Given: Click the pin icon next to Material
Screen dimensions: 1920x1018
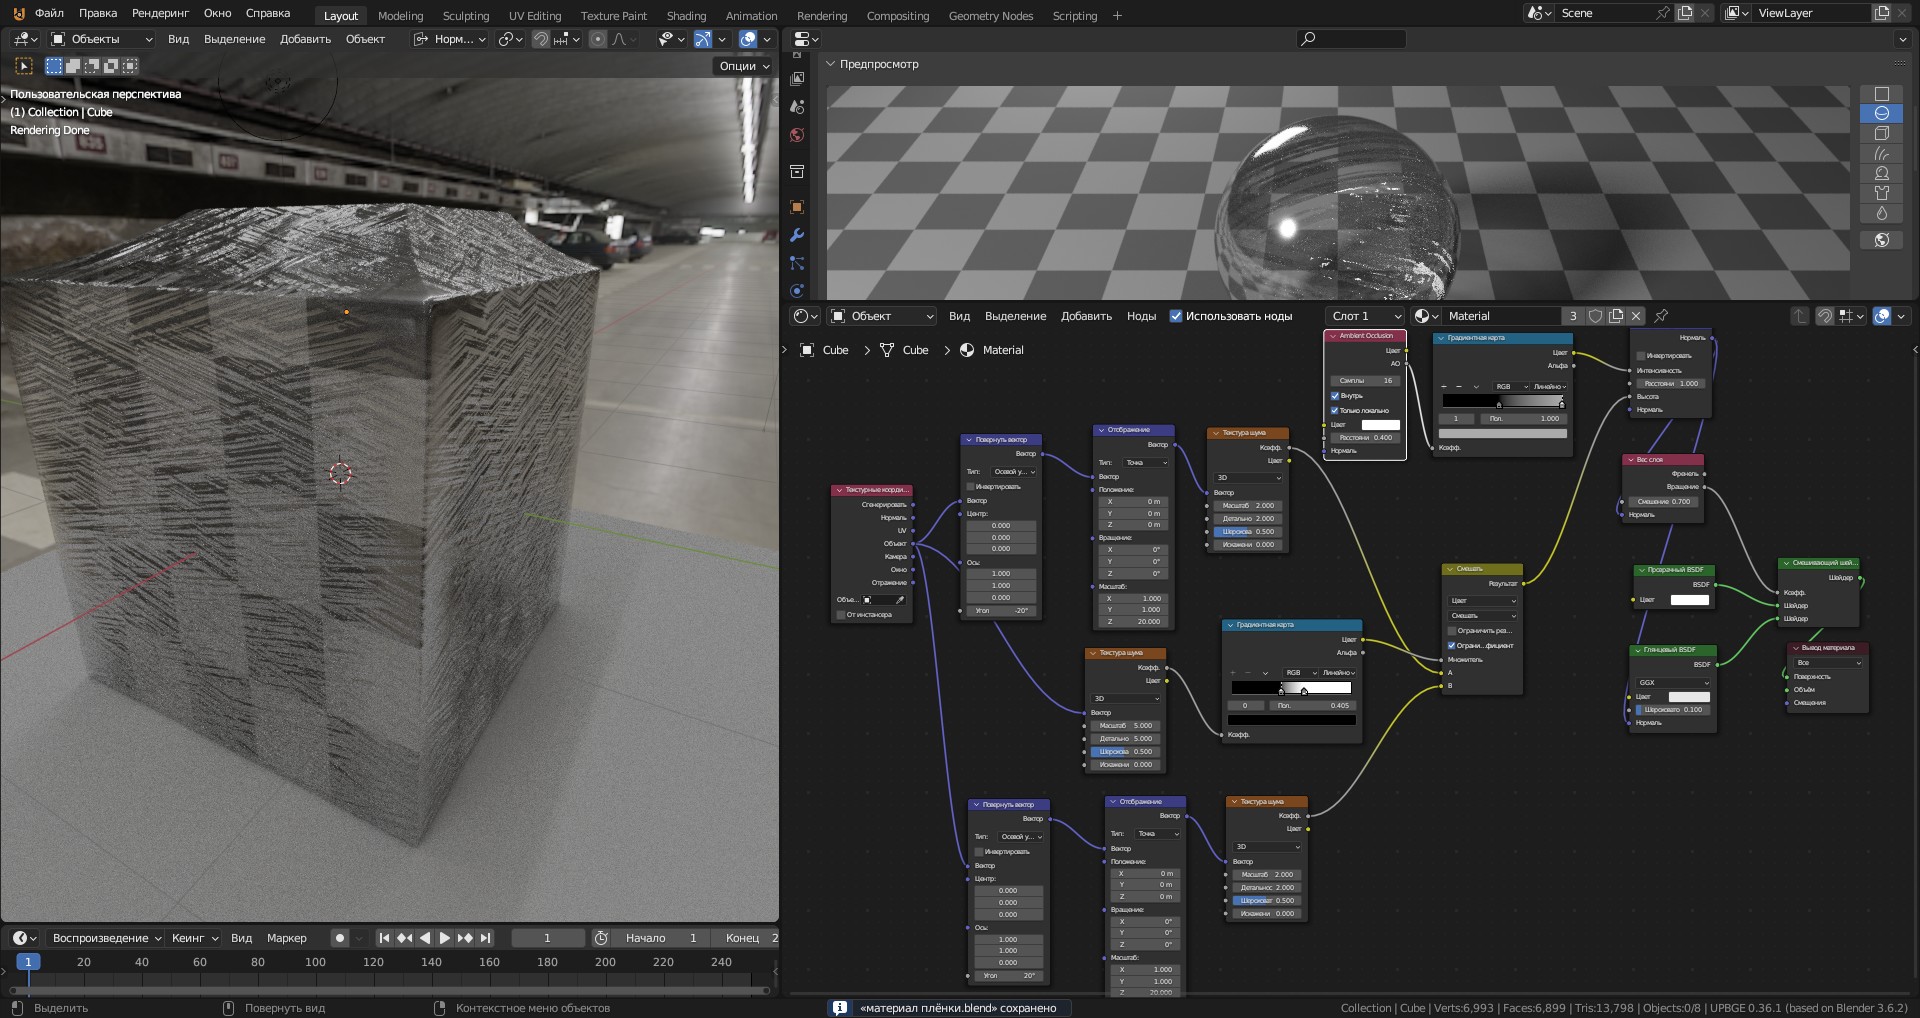Looking at the screenshot, I should (1661, 316).
